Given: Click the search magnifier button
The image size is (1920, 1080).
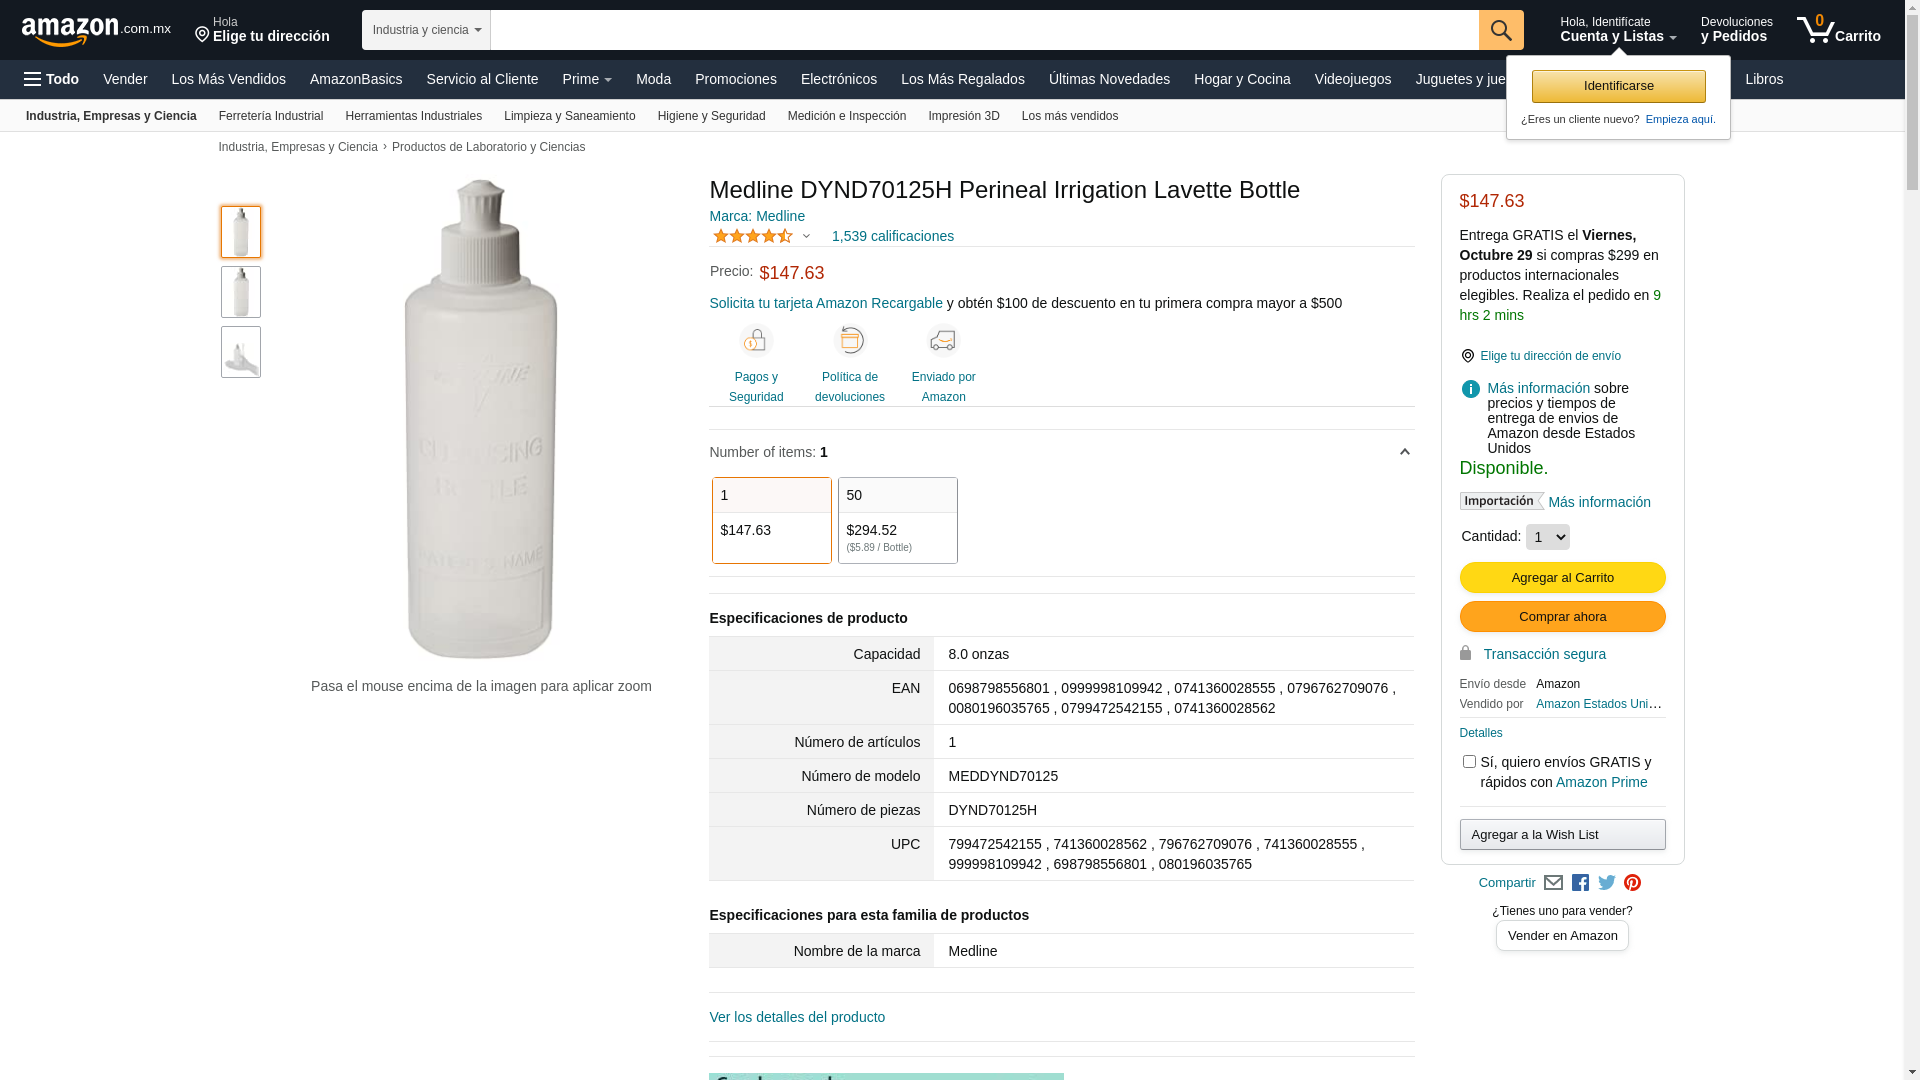Looking at the screenshot, I should (x=1500, y=30).
